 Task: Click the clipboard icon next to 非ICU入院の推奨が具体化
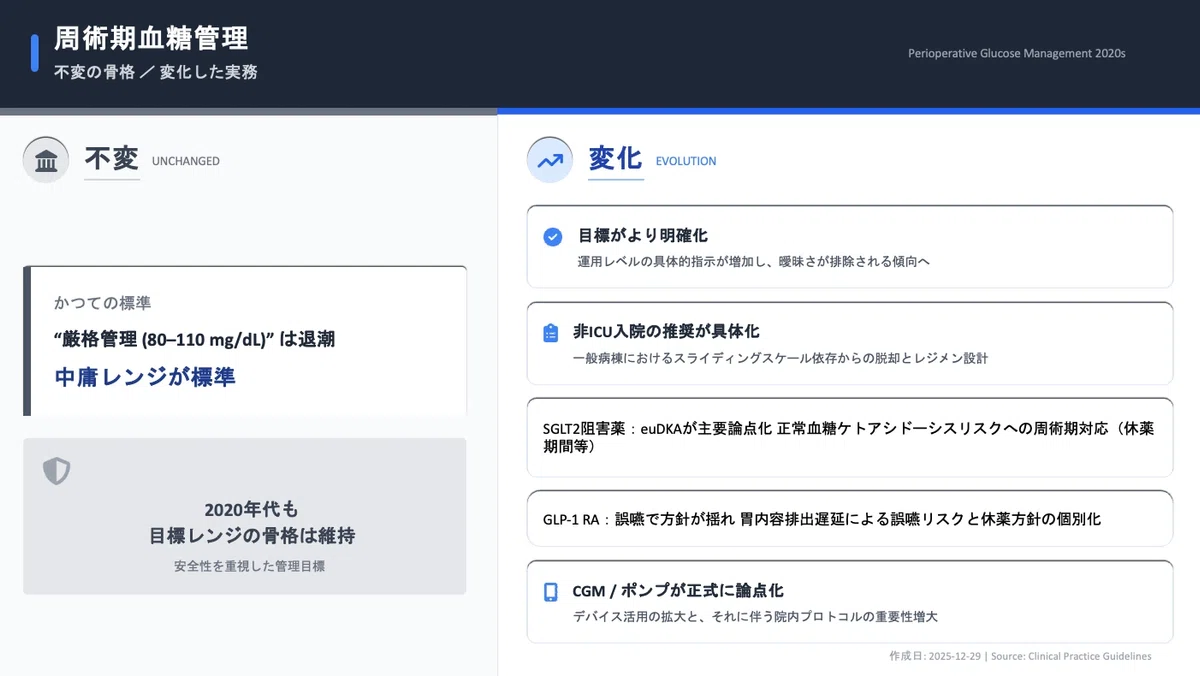click(x=551, y=333)
